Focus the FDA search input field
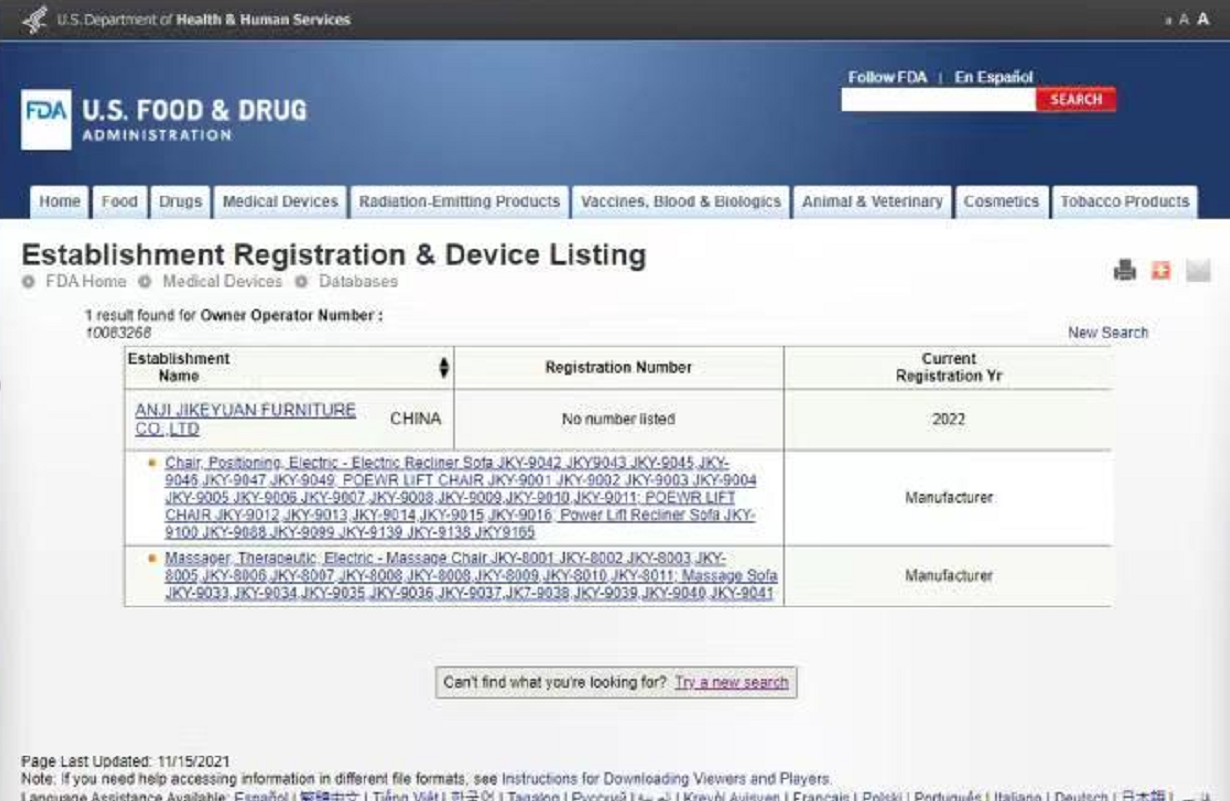1230x801 pixels. click(x=938, y=100)
